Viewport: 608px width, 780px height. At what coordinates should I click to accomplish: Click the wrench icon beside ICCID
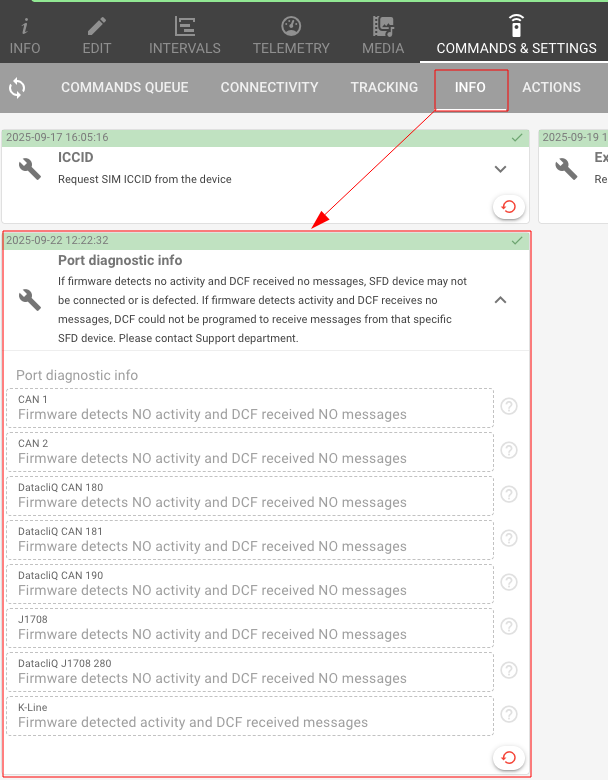click(x=30, y=169)
